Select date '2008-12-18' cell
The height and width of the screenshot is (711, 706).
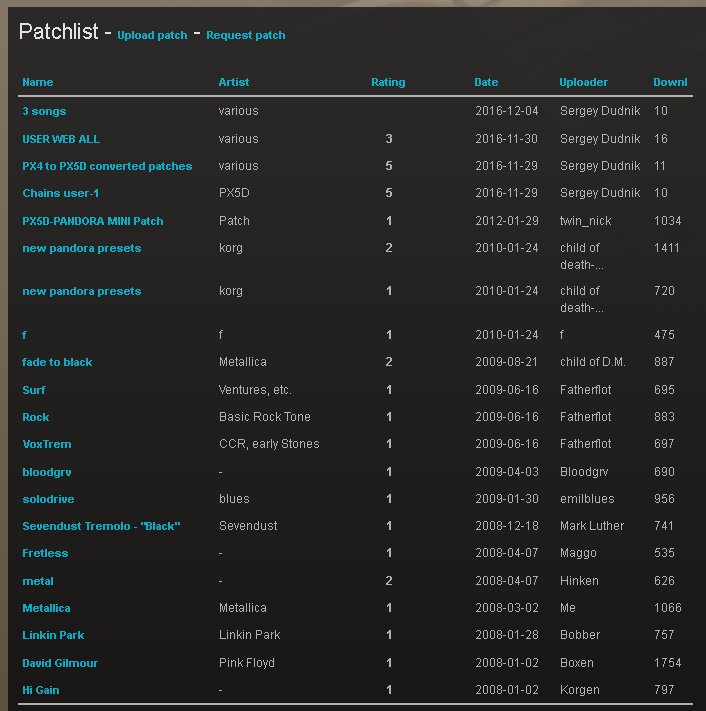pyautogui.click(x=506, y=526)
